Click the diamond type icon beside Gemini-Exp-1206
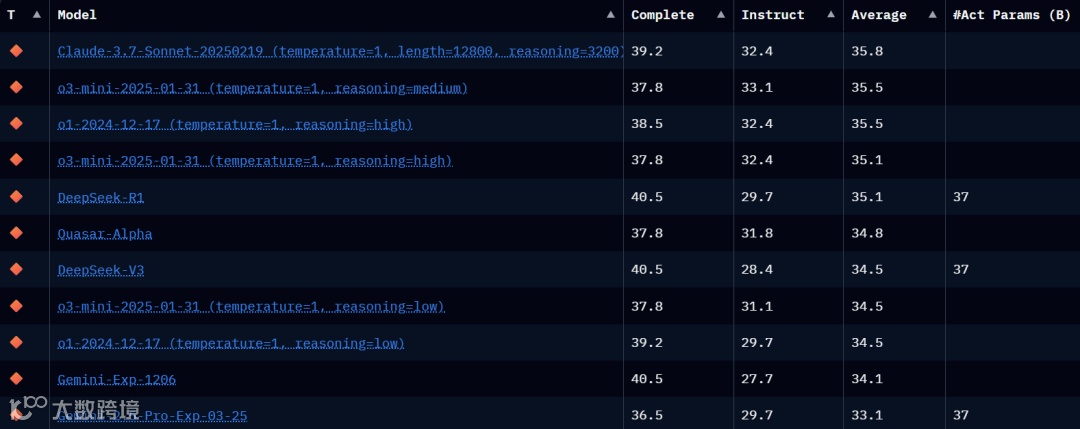The height and width of the screenshot is (429, 1080). (17, 379)
